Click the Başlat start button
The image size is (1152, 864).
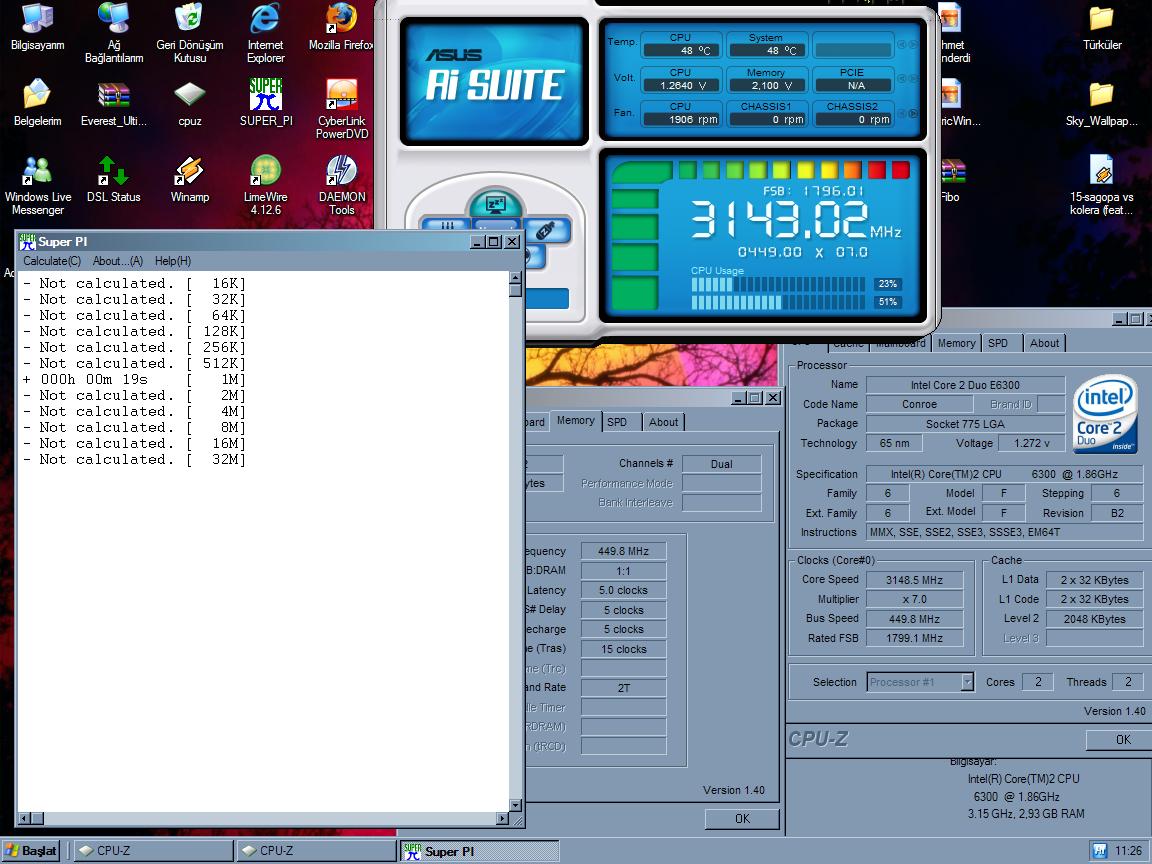[x=30, y=851]
